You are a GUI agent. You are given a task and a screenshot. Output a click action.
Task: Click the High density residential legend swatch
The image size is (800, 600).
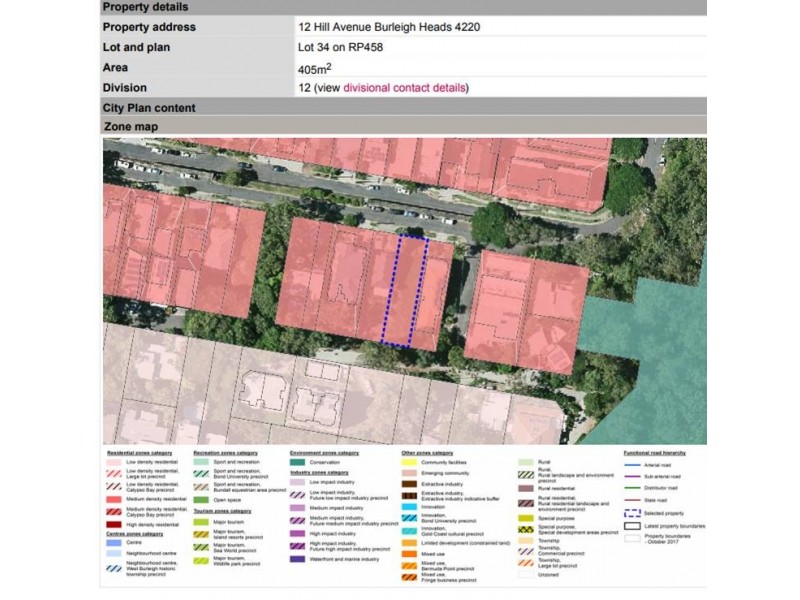[114, 524]
